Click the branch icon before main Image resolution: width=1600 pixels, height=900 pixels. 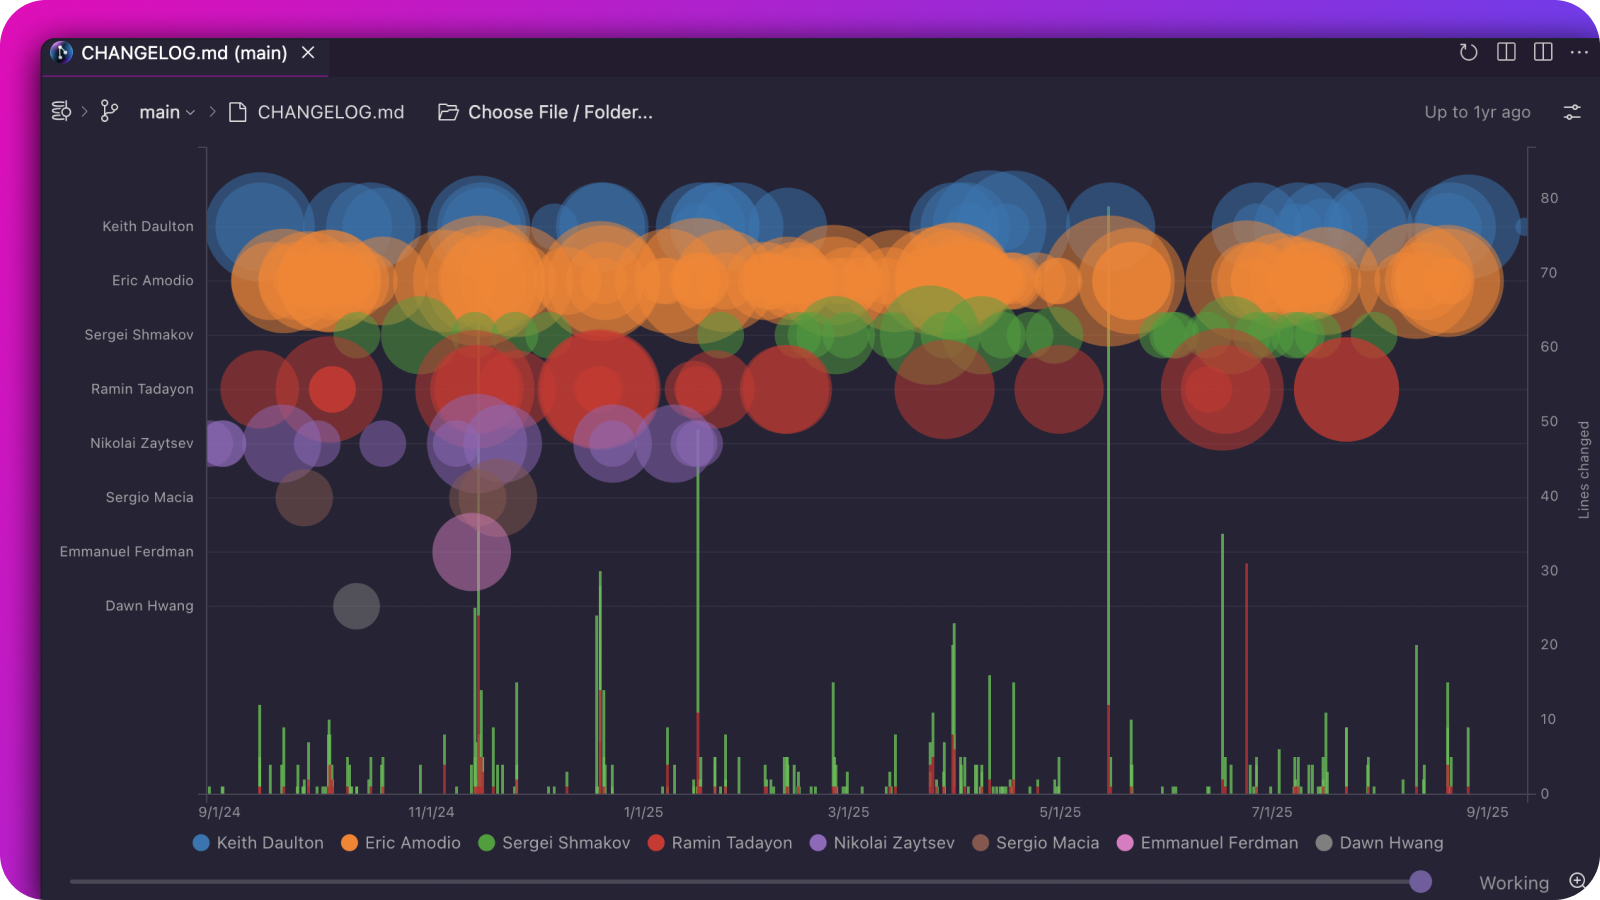(109, 111)
